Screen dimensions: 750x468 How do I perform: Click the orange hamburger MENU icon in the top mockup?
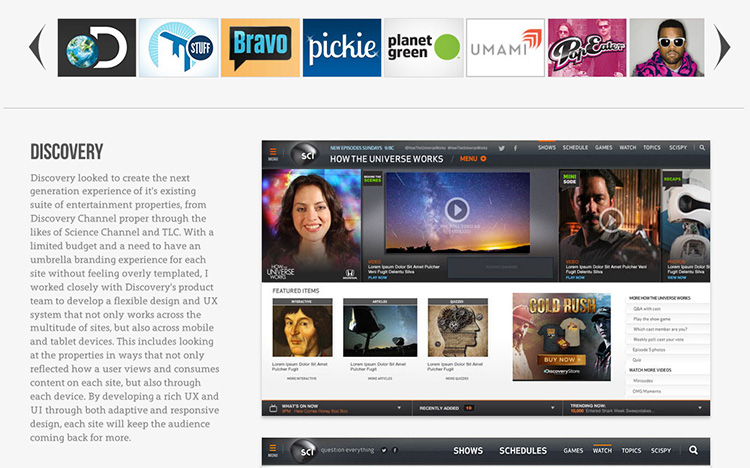(273, 154)
